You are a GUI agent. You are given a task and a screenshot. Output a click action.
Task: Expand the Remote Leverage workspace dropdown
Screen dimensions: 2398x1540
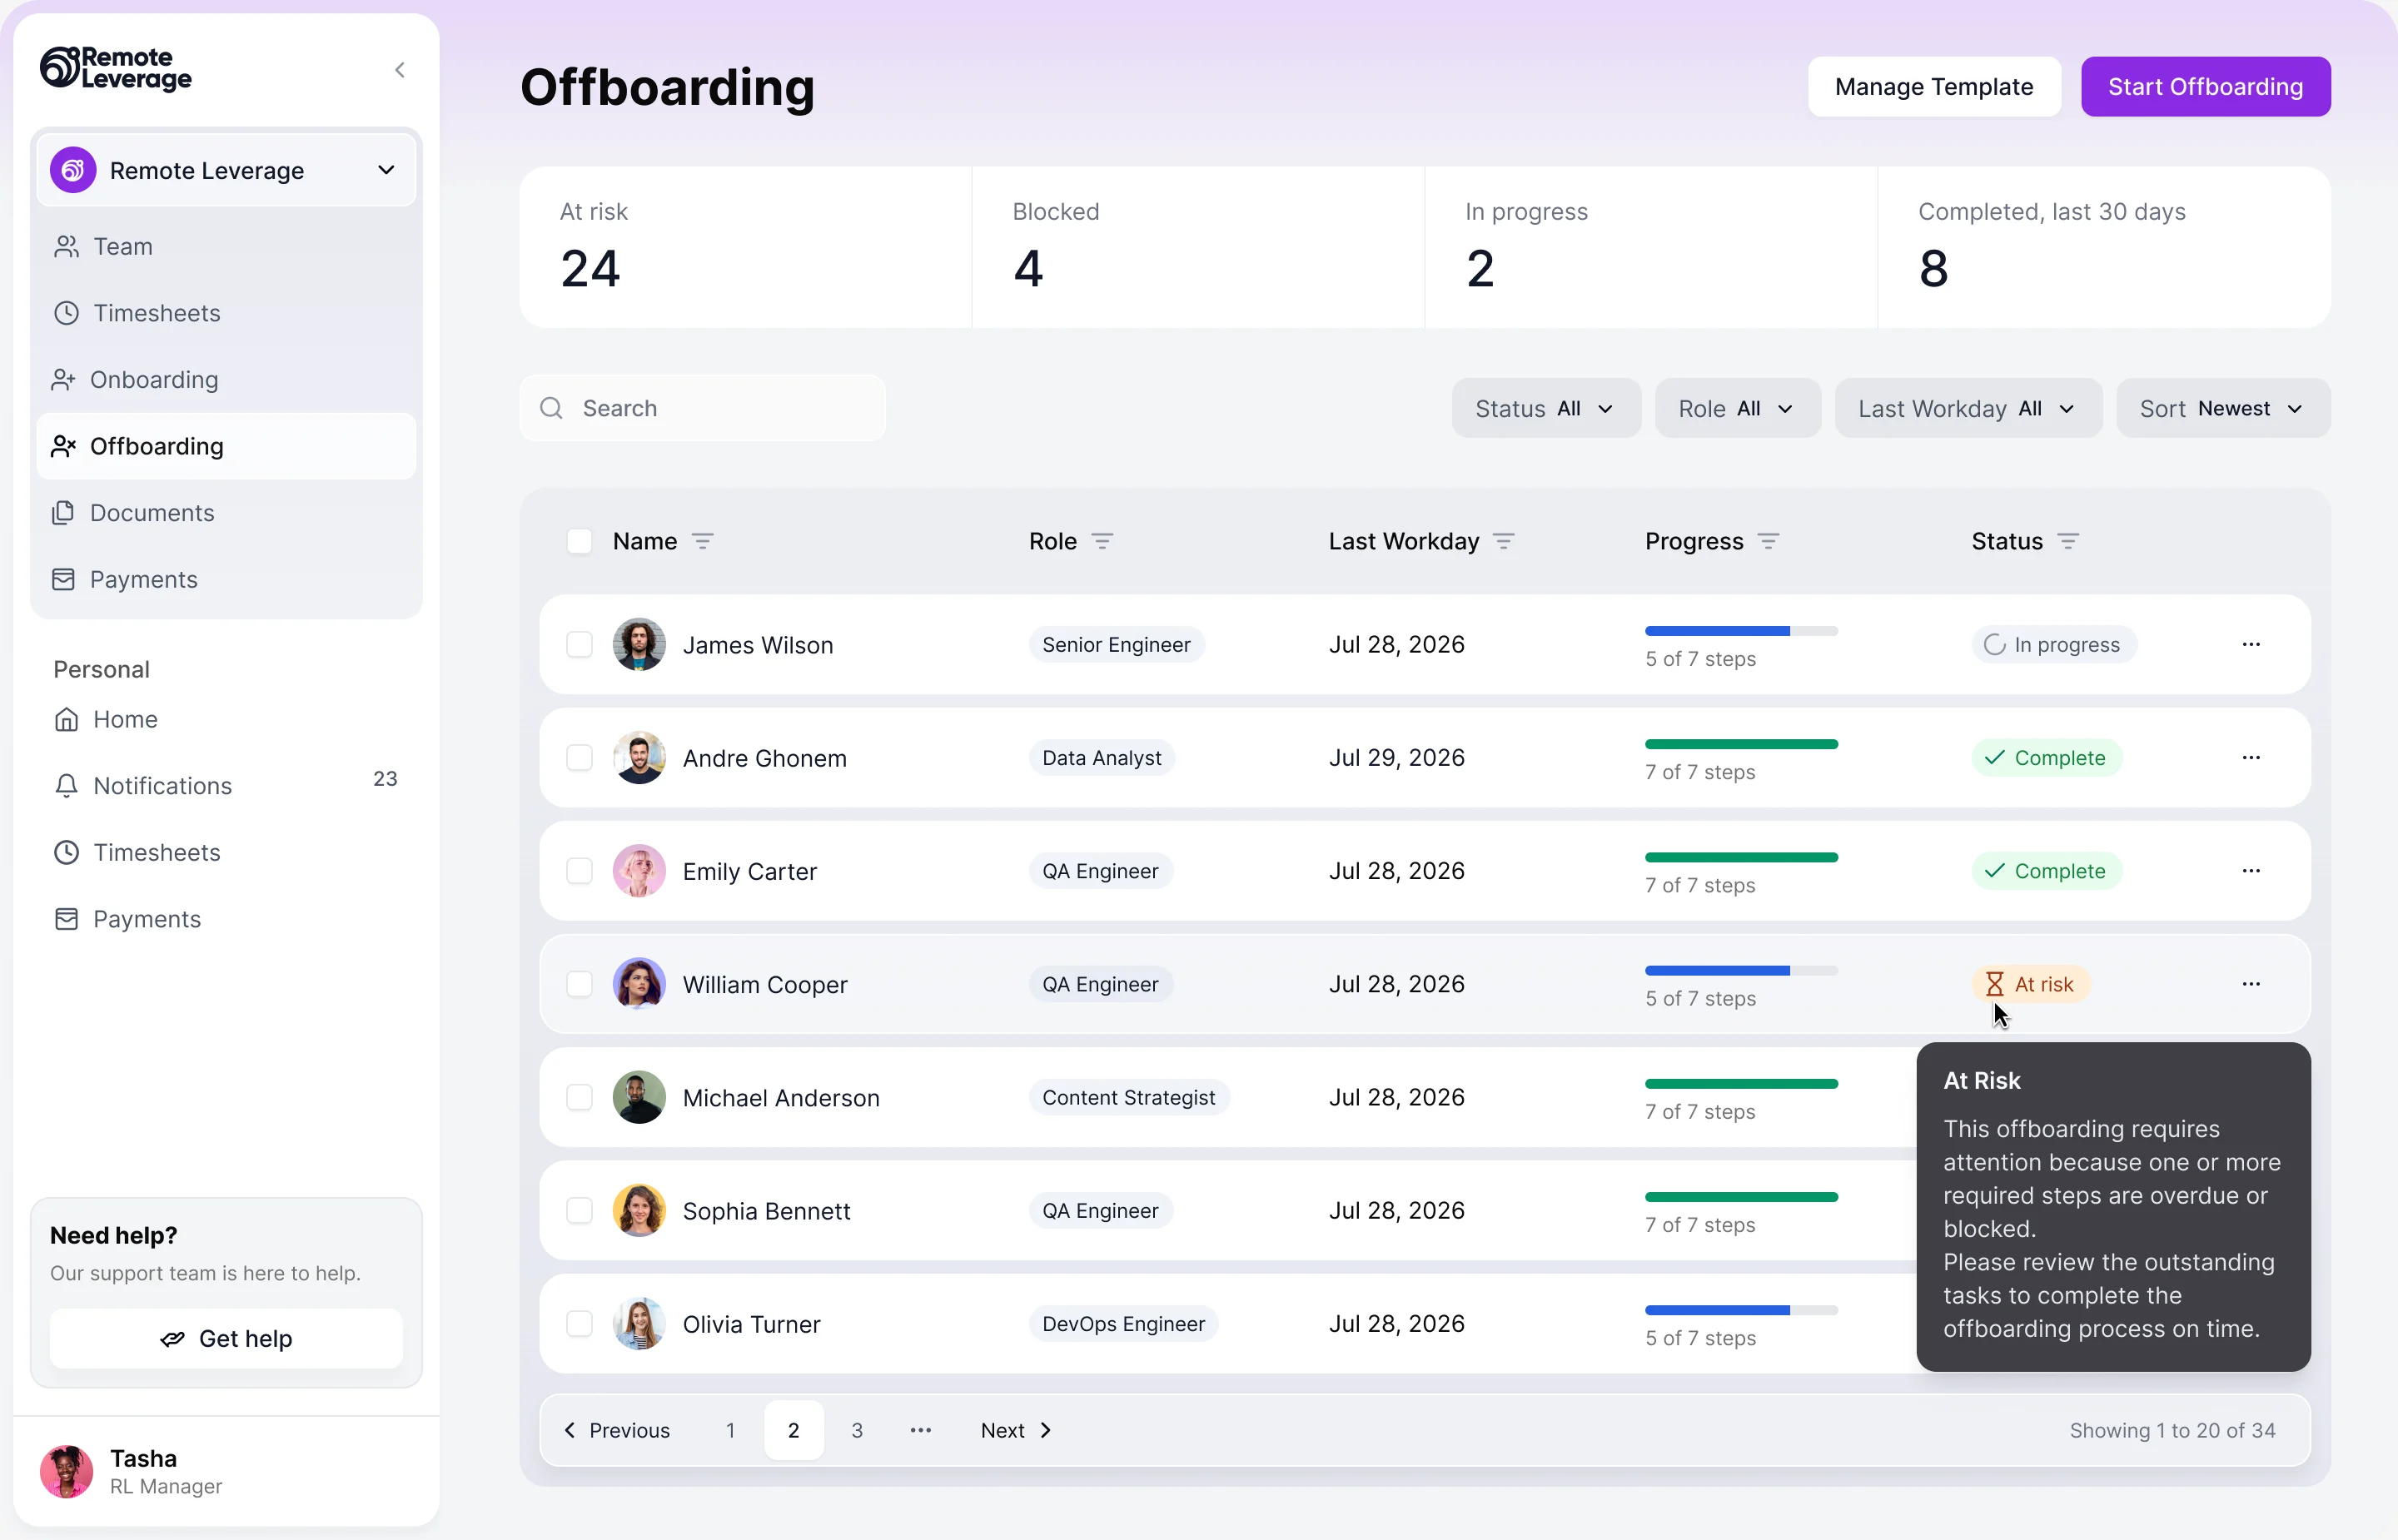tap(226, 170)
